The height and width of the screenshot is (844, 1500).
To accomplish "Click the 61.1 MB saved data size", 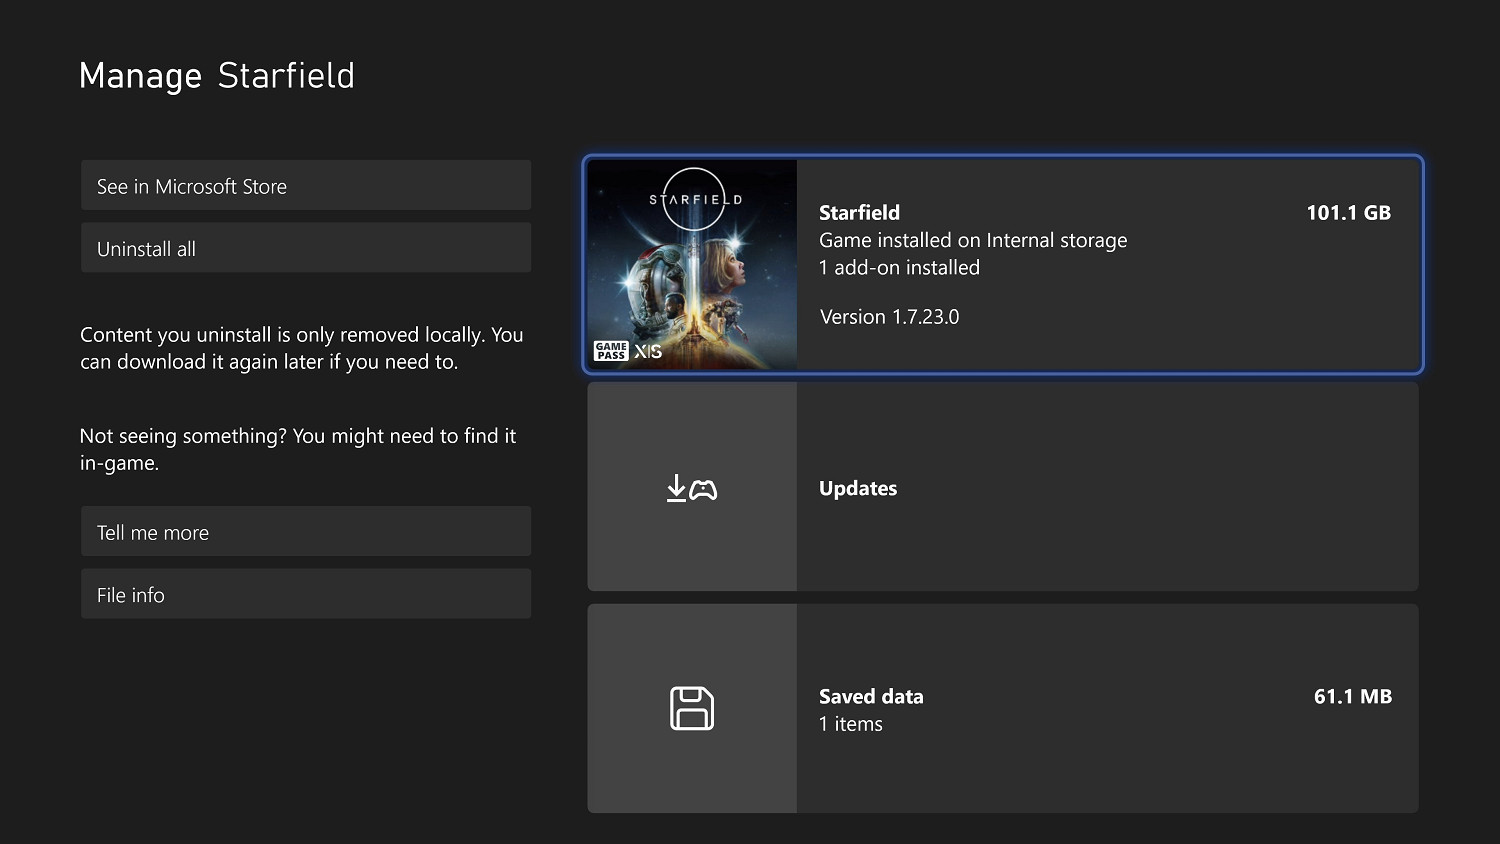I will (x=1352, y=696).
